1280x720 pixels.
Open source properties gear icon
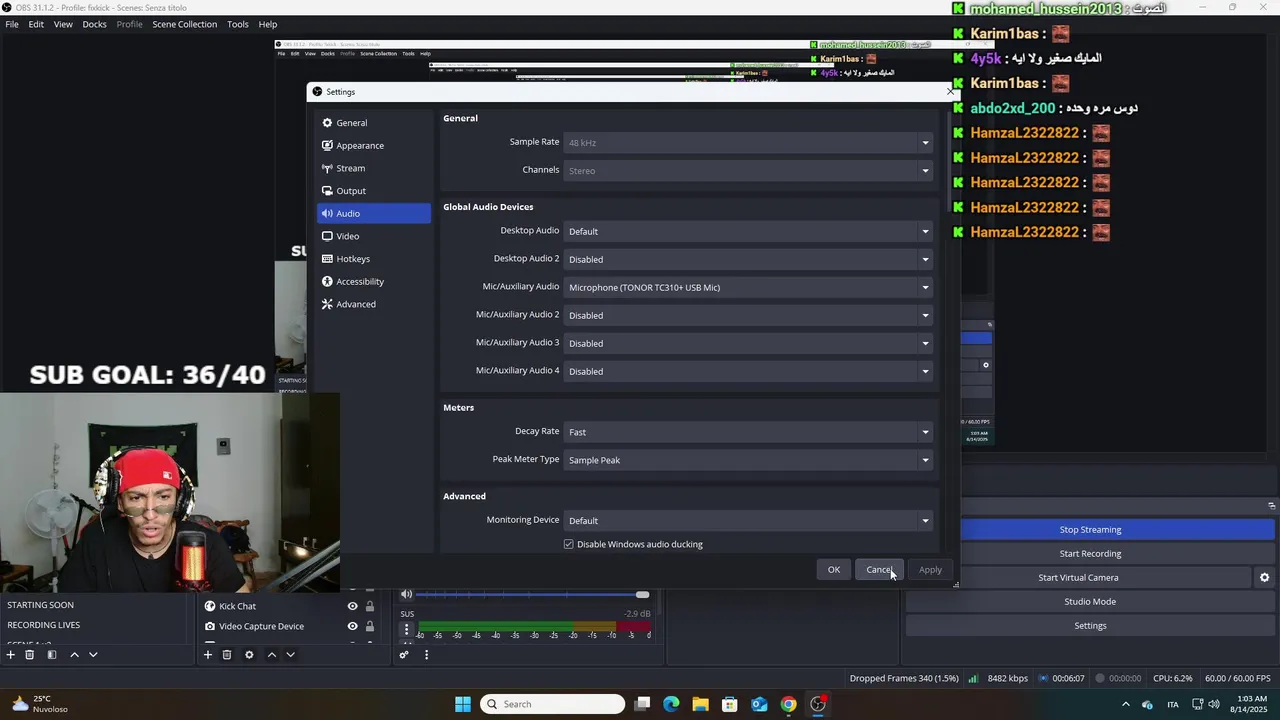pos(249,655)
